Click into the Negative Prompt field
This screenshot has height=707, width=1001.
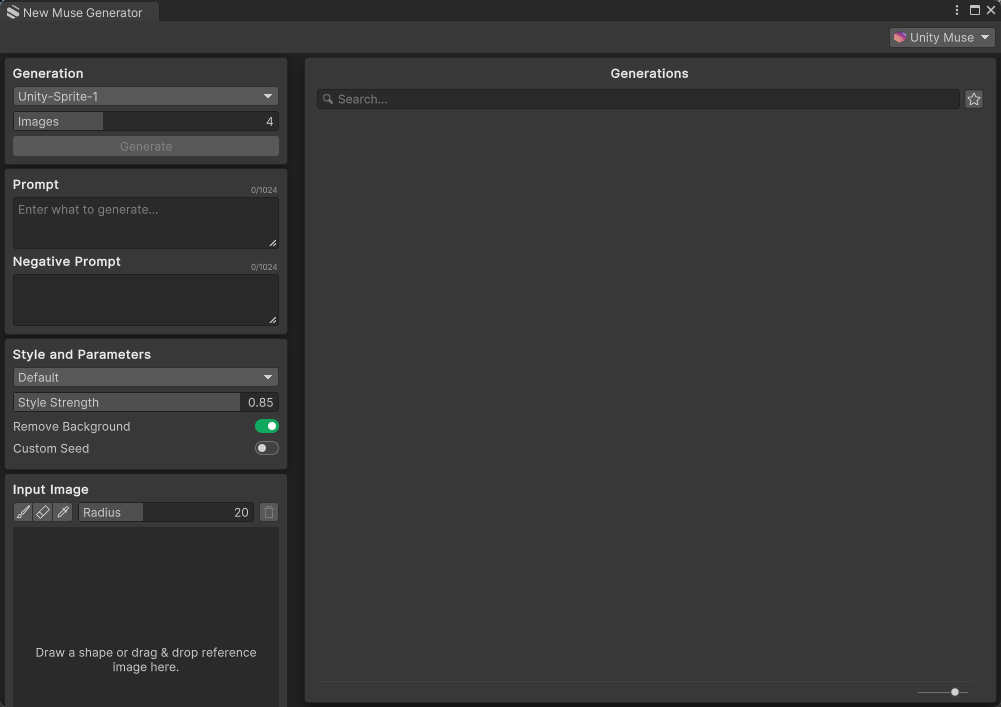146,300
